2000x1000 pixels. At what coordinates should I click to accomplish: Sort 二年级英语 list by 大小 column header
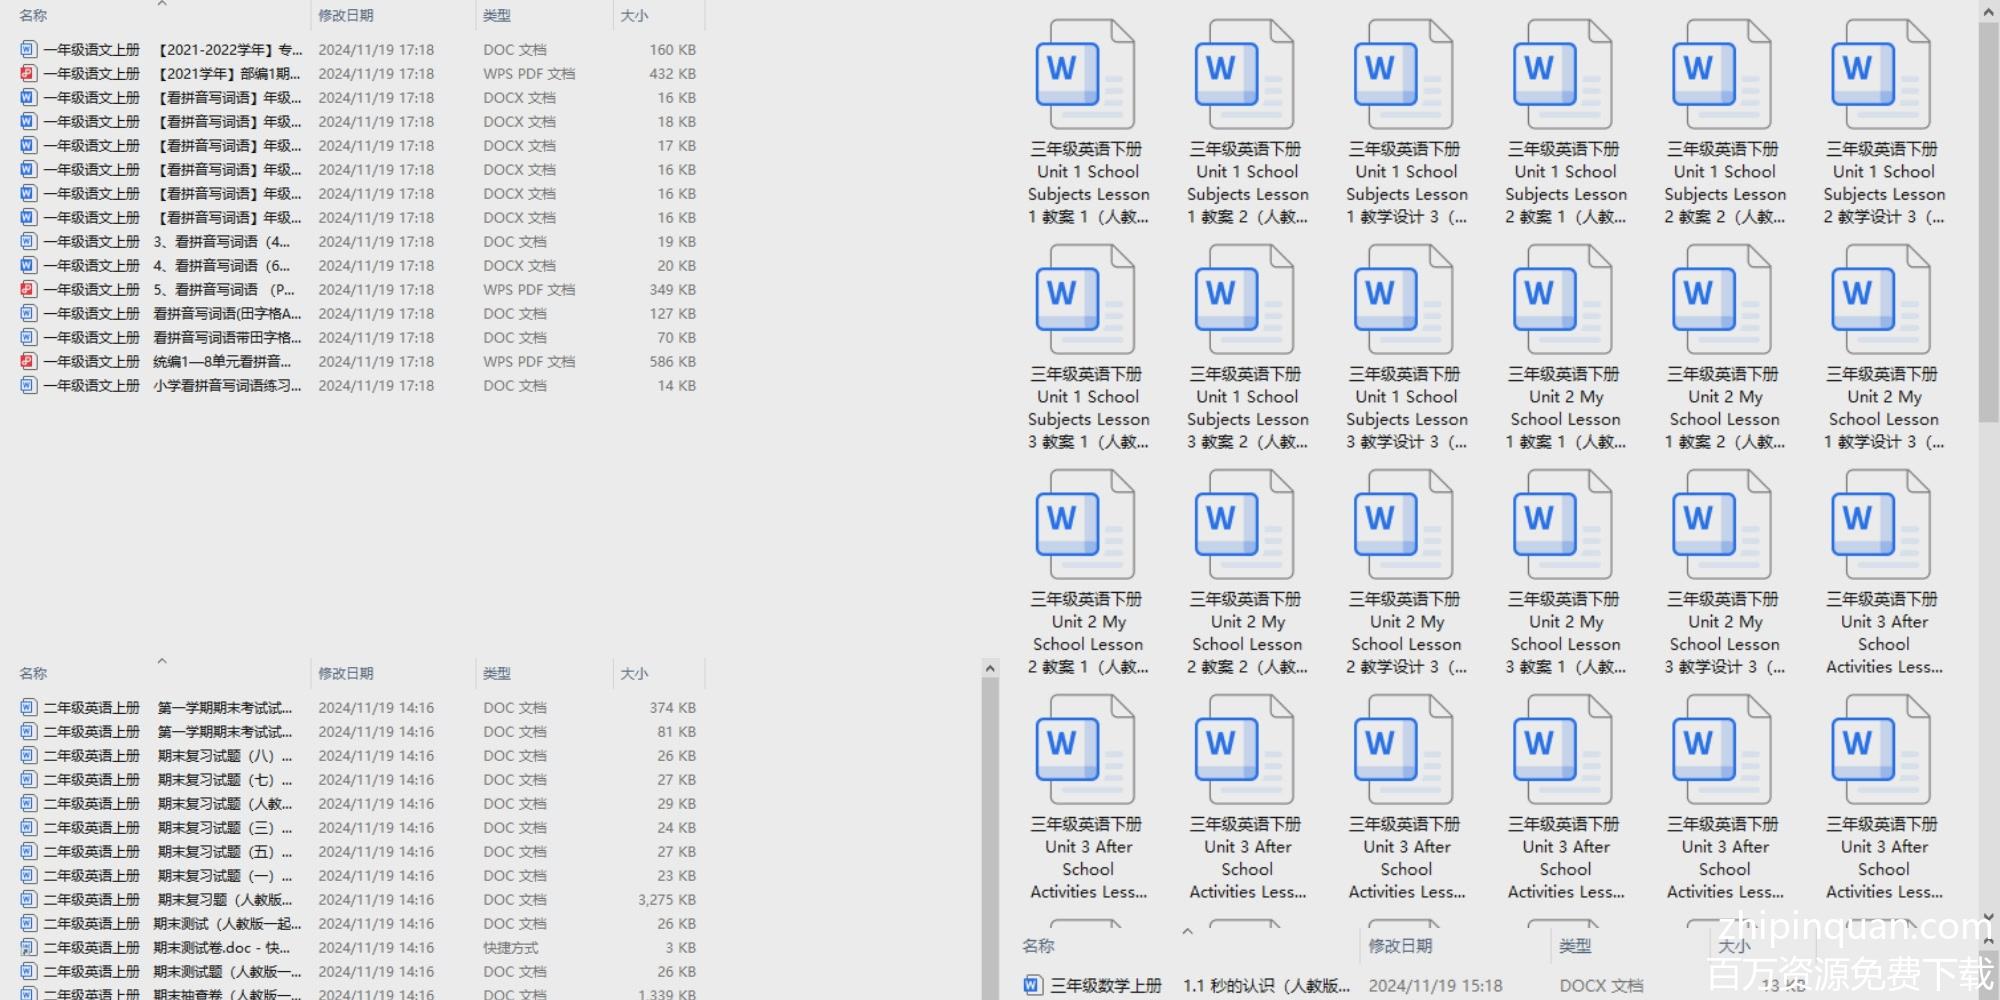[634, 674]
